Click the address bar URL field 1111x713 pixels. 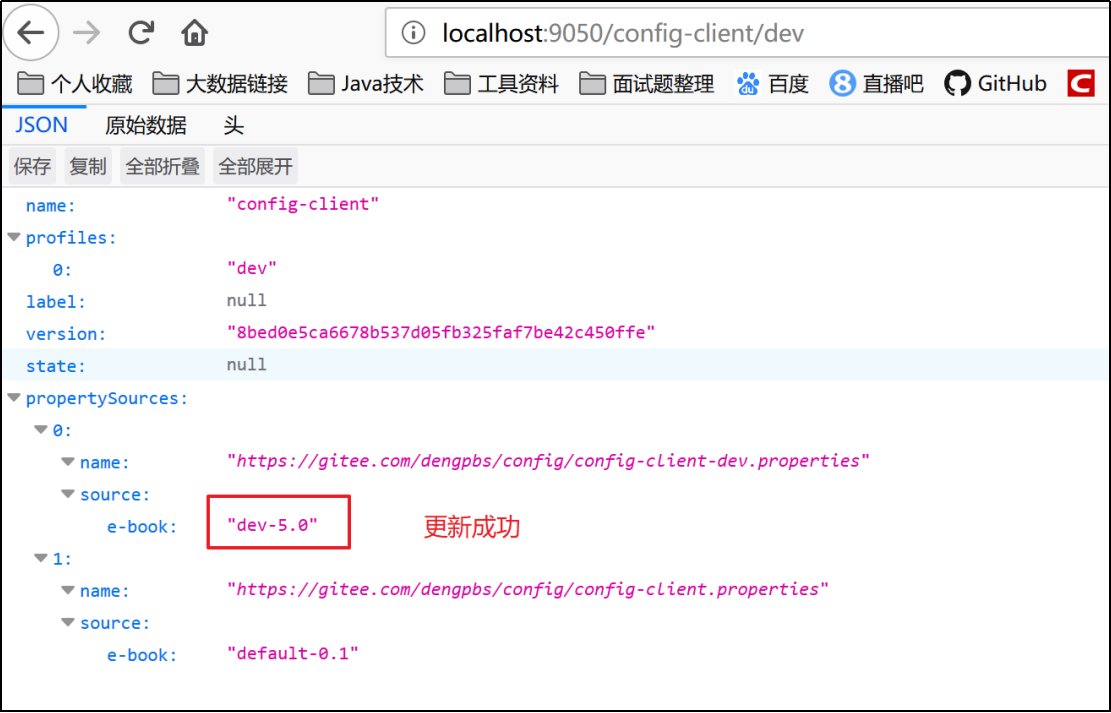[748, 33]
